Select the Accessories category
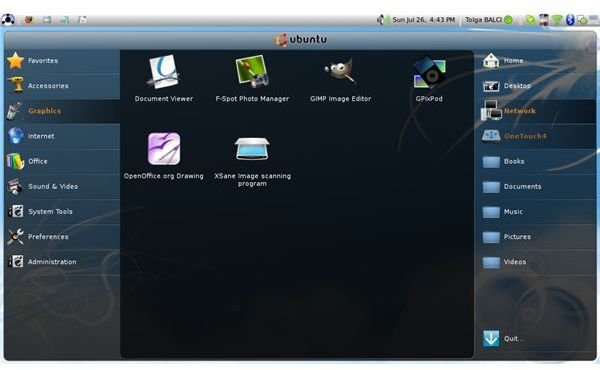This screenshot has width=600, height=370. [62, 86]
